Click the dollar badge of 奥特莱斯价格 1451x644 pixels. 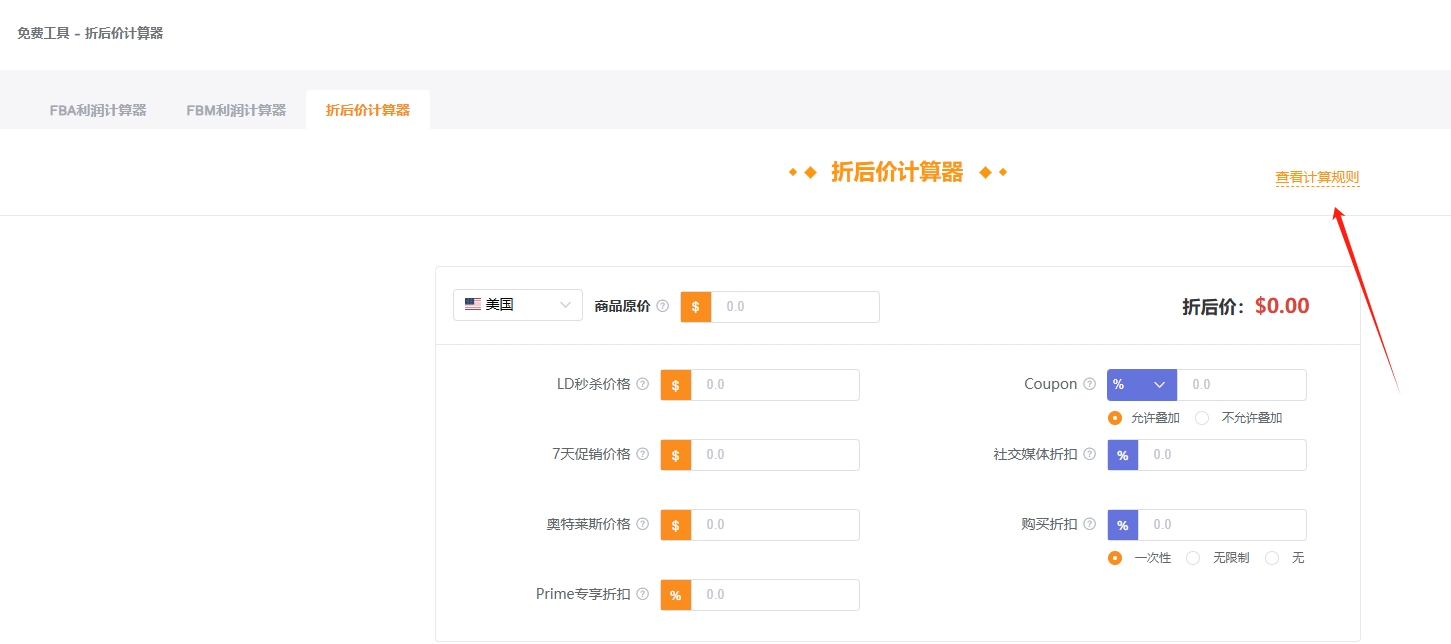click(676, 525)
